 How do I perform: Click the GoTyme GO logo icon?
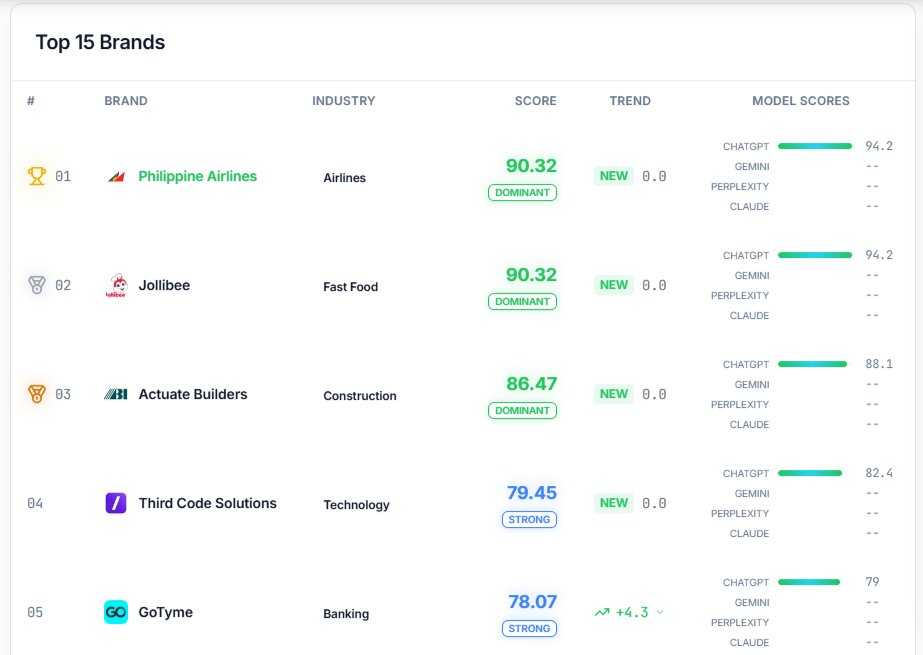tap(116, 612)
